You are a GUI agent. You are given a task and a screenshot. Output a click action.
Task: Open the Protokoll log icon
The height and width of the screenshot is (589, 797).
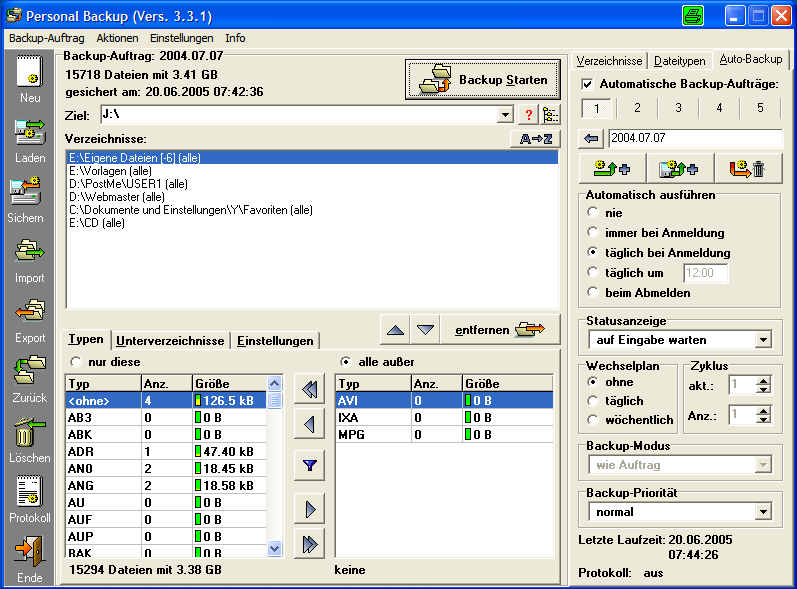click(28, 491)
